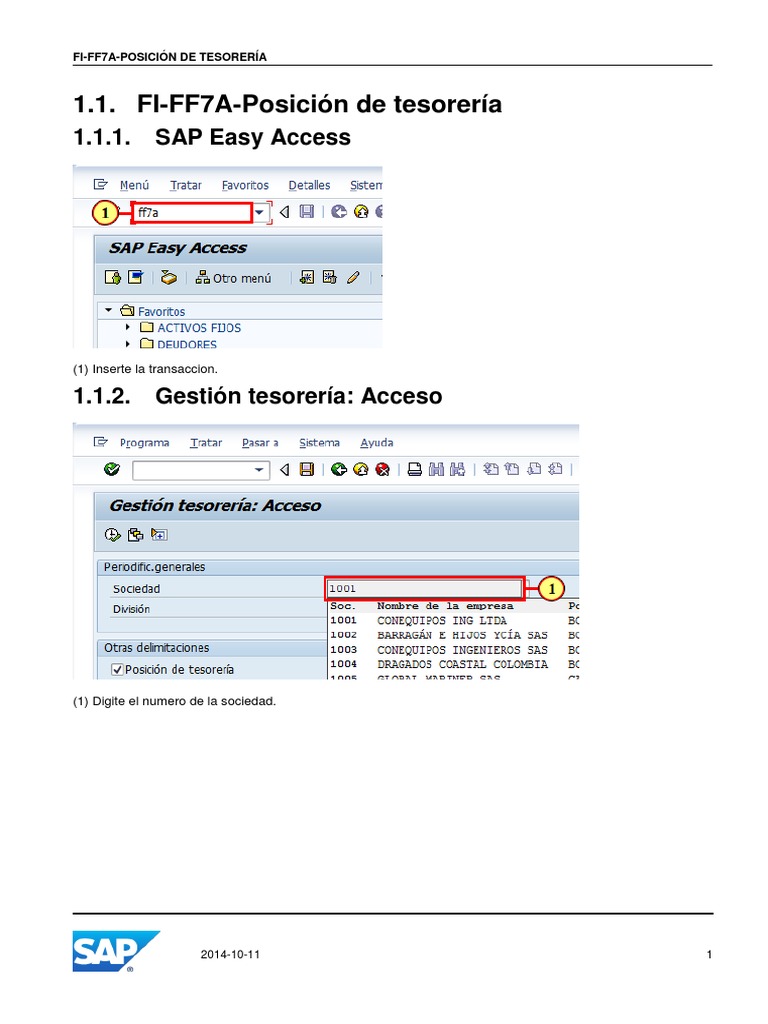Image resolution: width=768 pixels, height=1024 pixels.
Task: Click the Previous page icon
Action: pyautogui.click(x=513, y=469)
